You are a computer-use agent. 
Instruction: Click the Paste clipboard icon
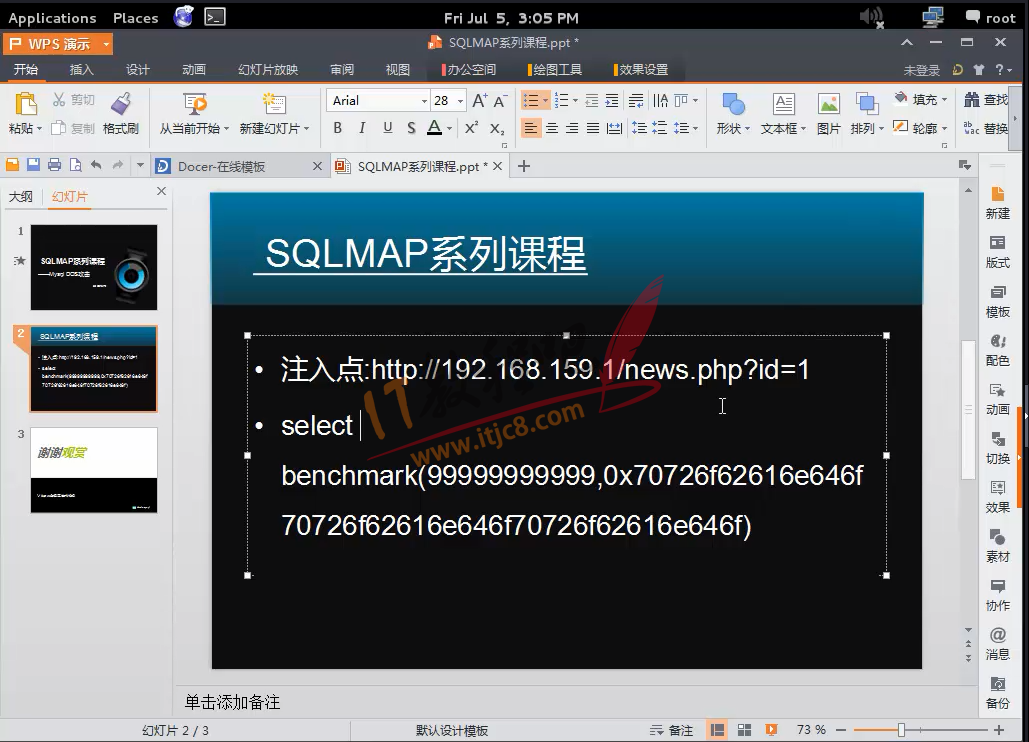click(x=26, y=104)
